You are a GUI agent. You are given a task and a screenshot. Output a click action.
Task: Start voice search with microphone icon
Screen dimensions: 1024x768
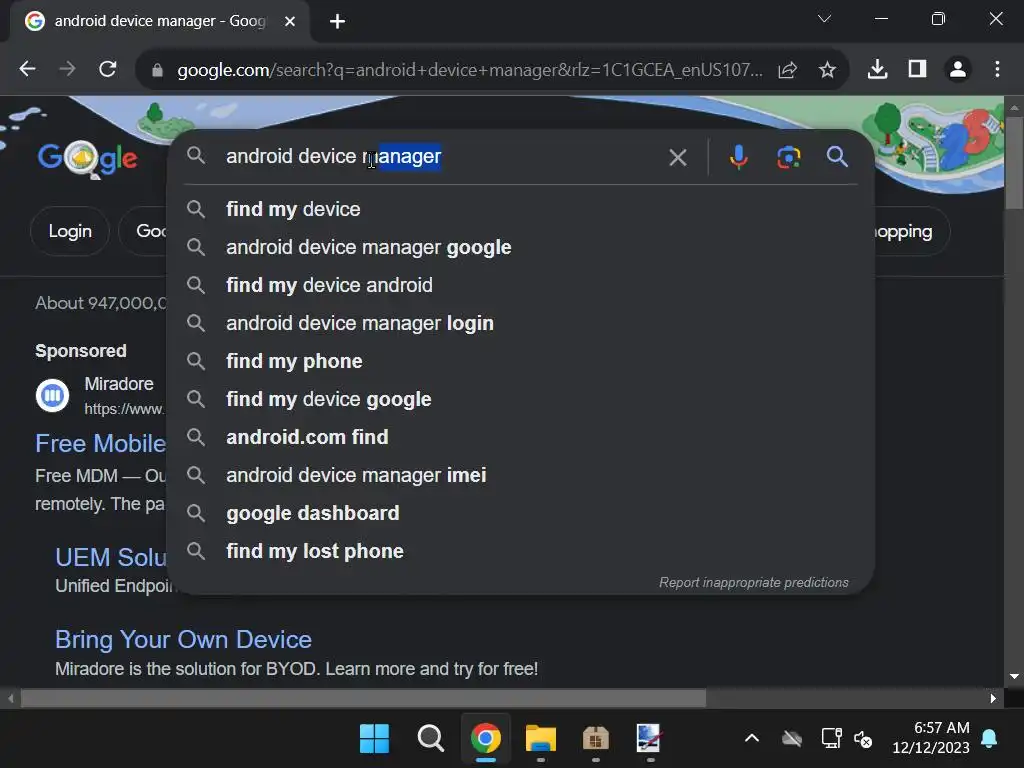pos(739,157)
